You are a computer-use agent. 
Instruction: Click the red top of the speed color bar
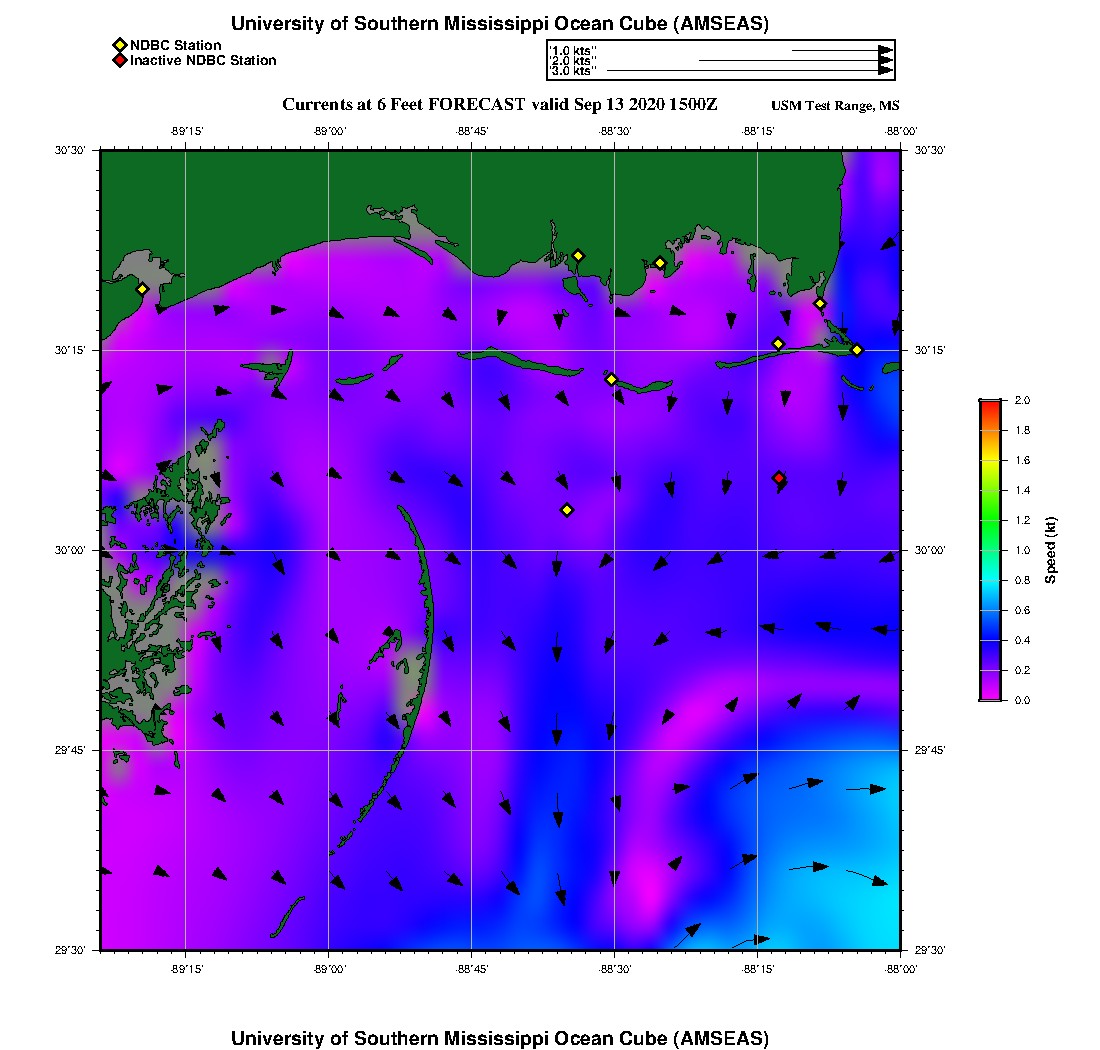(x=990, y=404)
